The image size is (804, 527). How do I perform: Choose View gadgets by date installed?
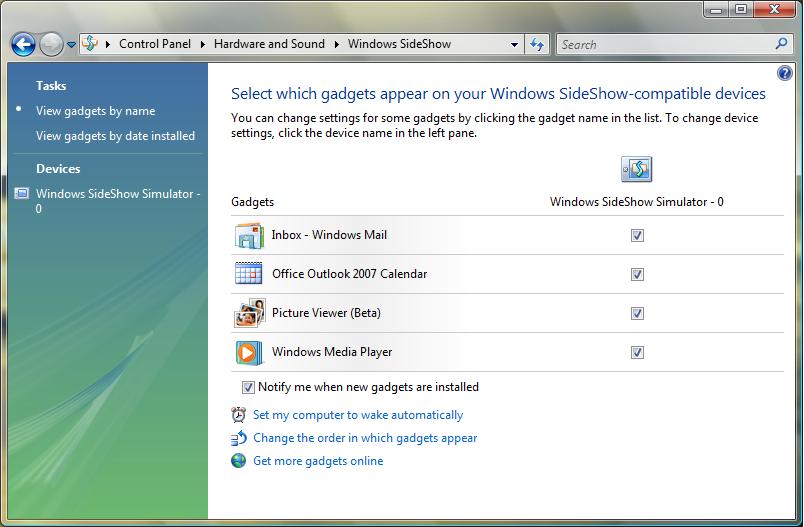click(115, 136)
